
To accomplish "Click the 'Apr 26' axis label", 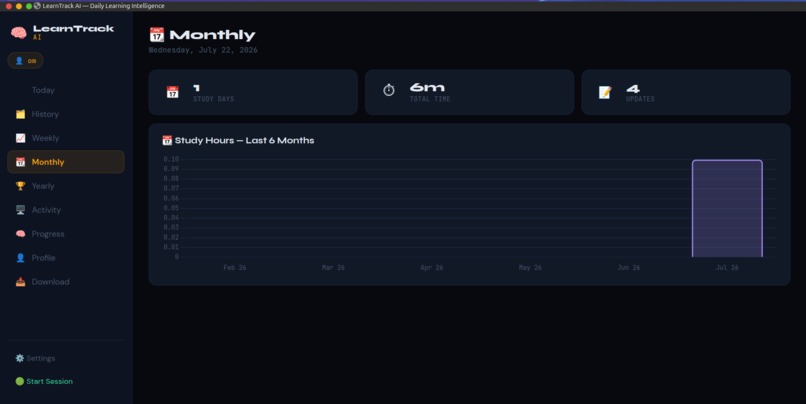I will 432,268.
